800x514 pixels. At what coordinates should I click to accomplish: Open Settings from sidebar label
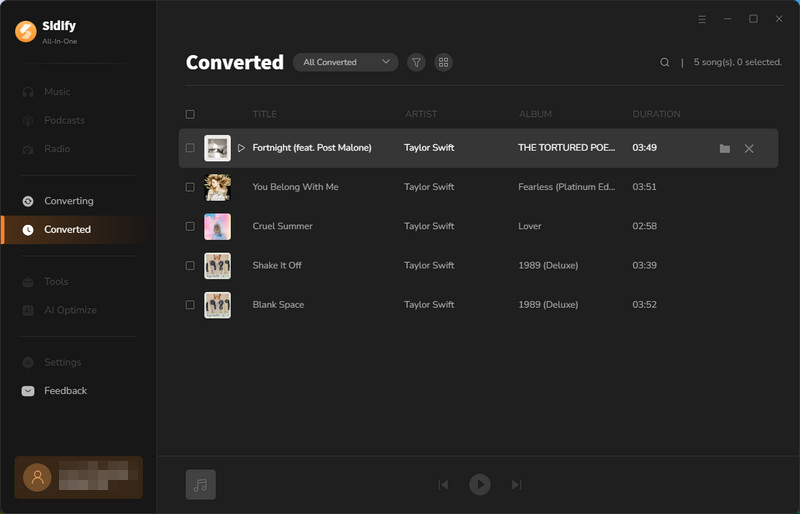63,362
